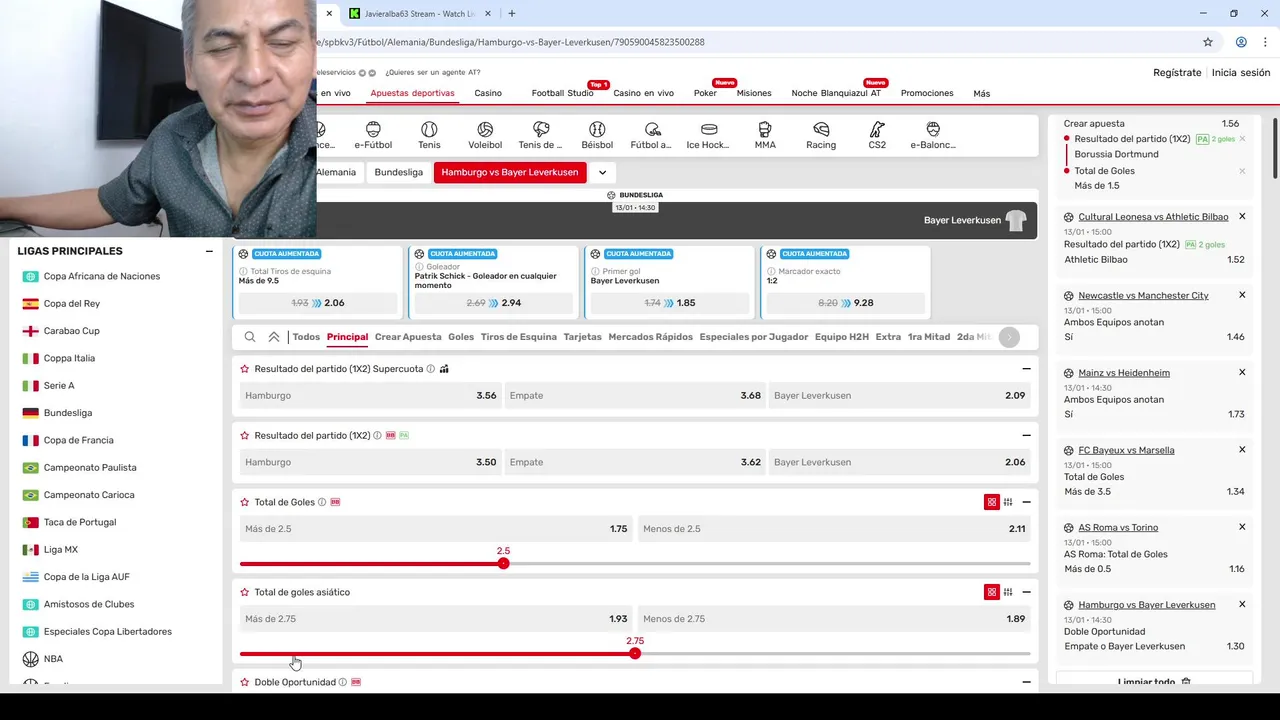Switch to the Goles market tab
This screenshot has height=720, width=1280.
[461, 337]
